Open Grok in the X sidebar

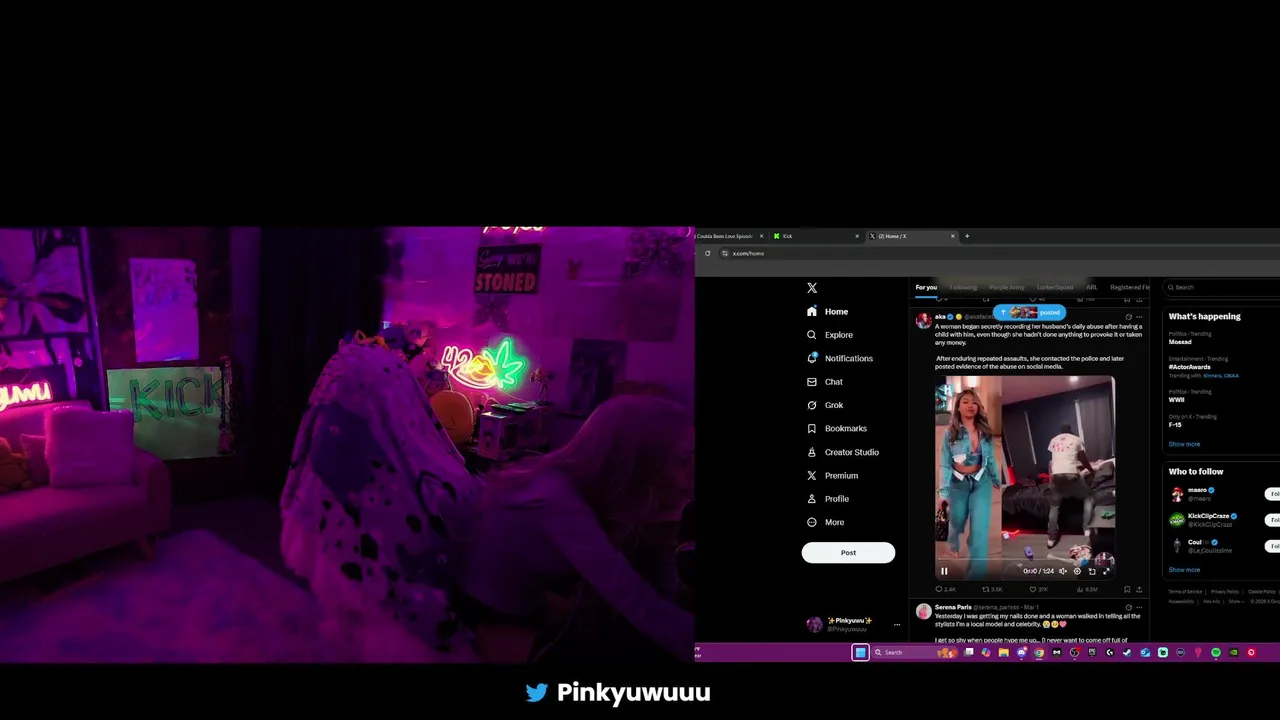point(825,405)
